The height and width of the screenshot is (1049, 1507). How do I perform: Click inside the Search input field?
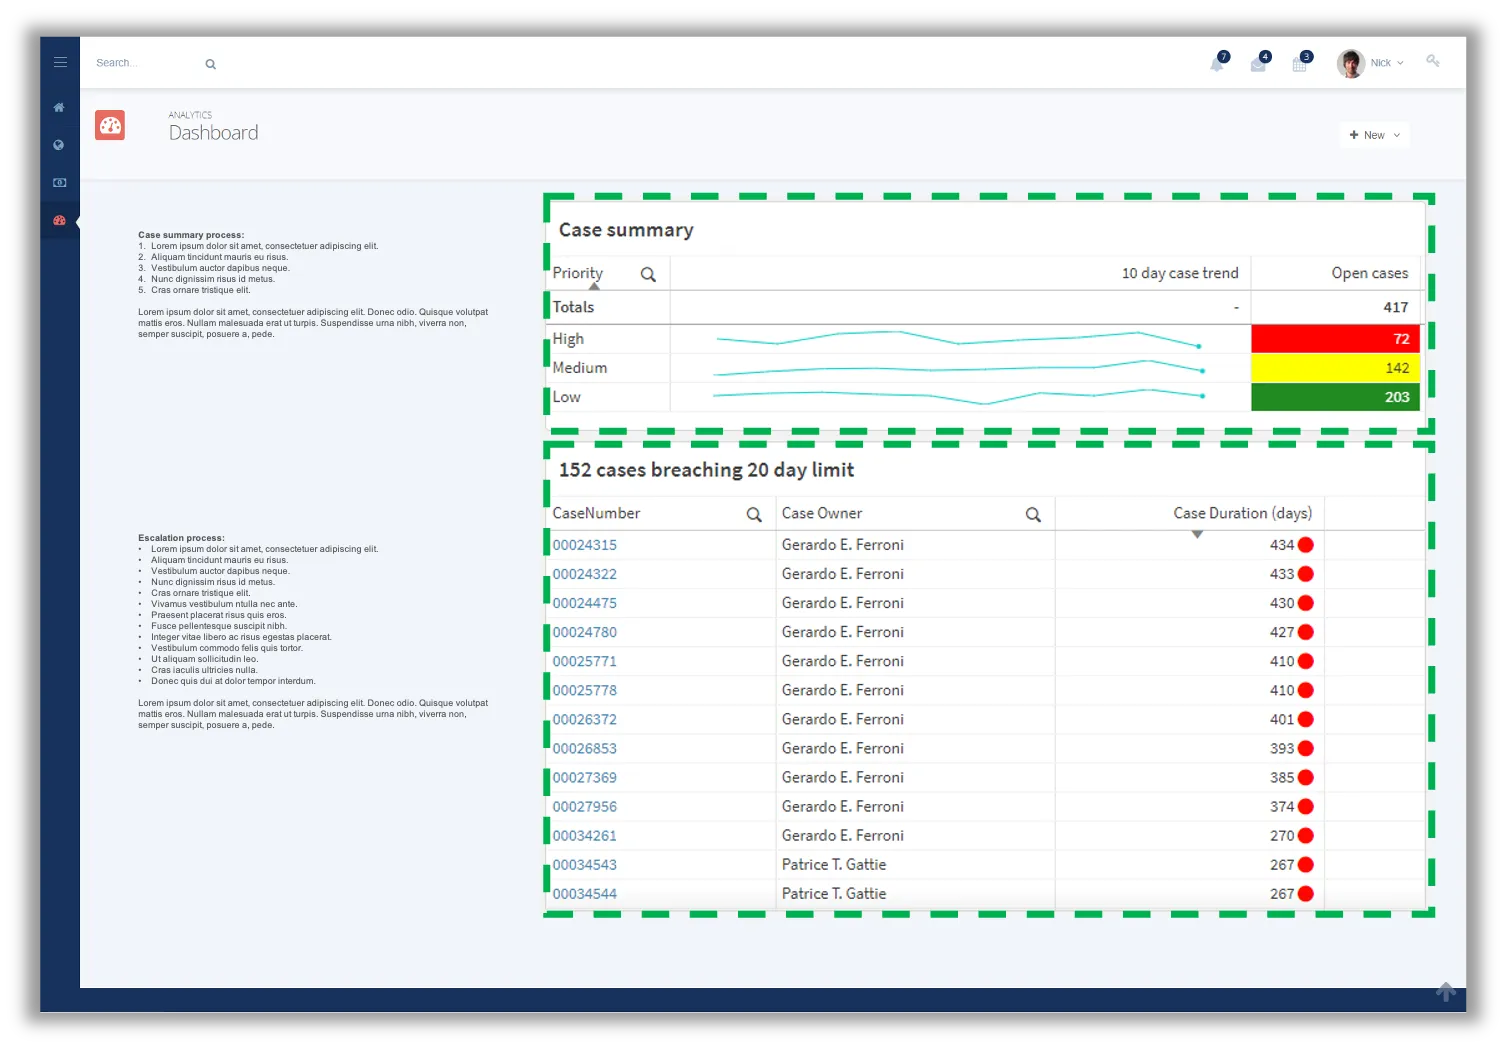pos(140,62)
